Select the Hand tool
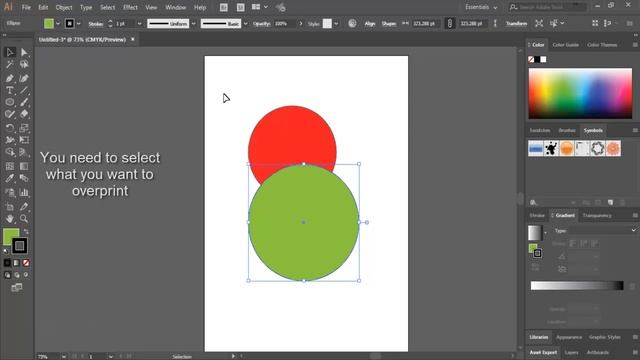This screenshot has height=360, width=640. coord(10,219)
